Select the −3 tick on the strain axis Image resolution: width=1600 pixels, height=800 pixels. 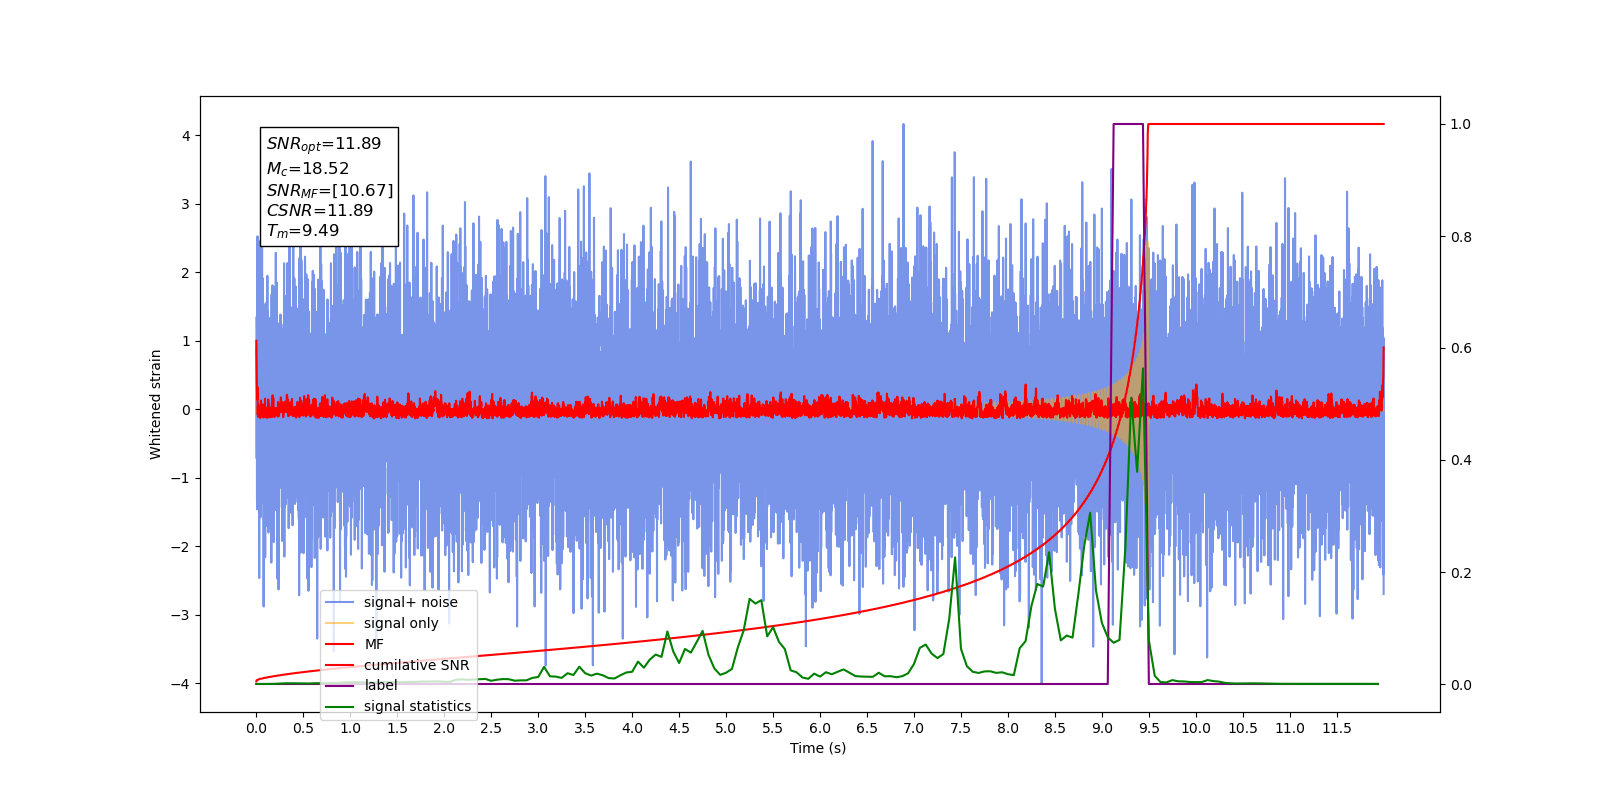point(180,615)
